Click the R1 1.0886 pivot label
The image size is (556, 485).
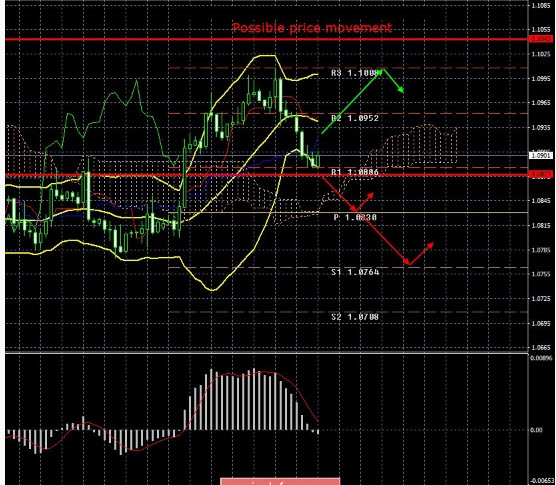pos(355,172)
